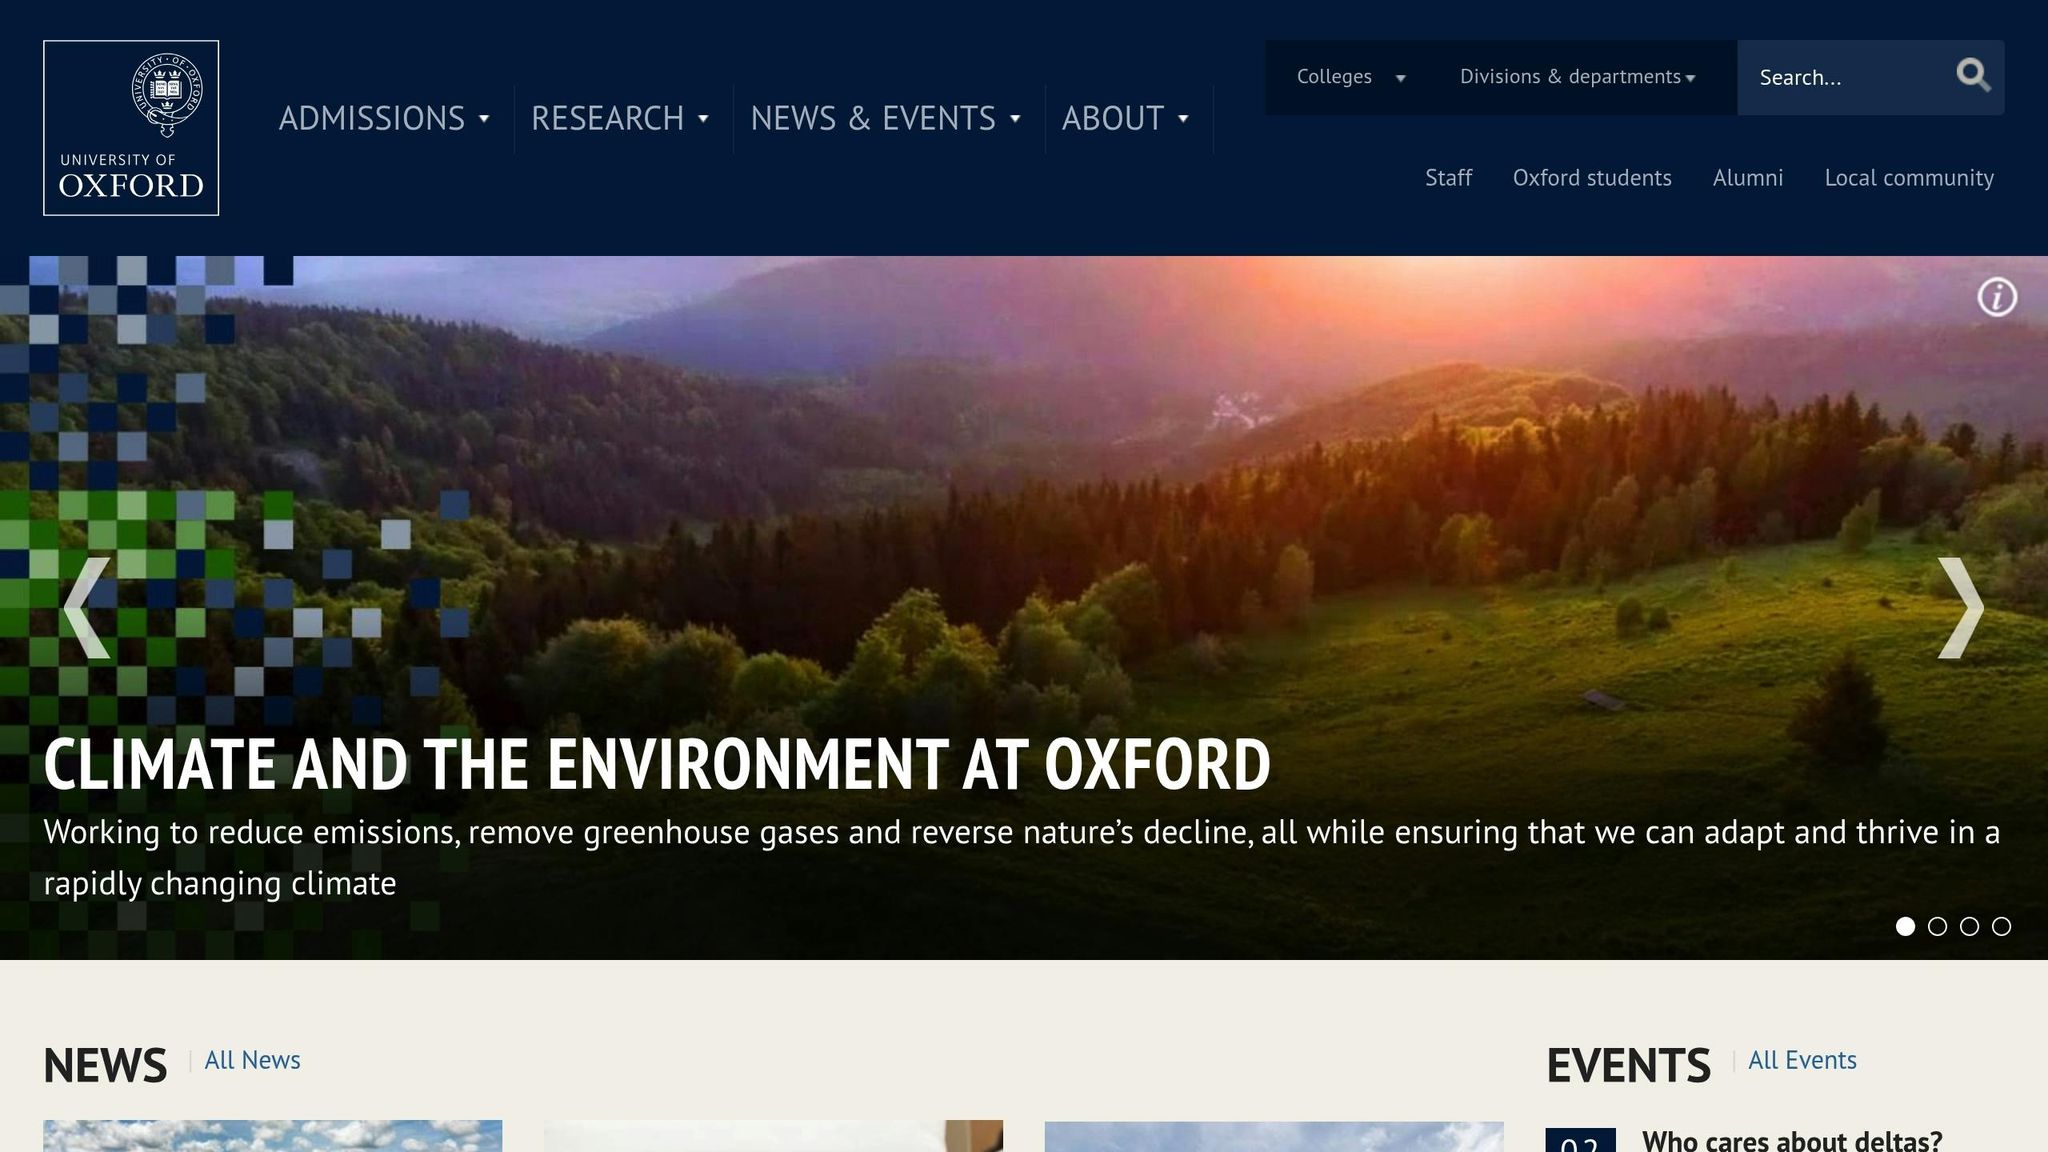Click inside the Search input field
The width and height of the screenshot is (2048, 1152).
(1840, 77)
